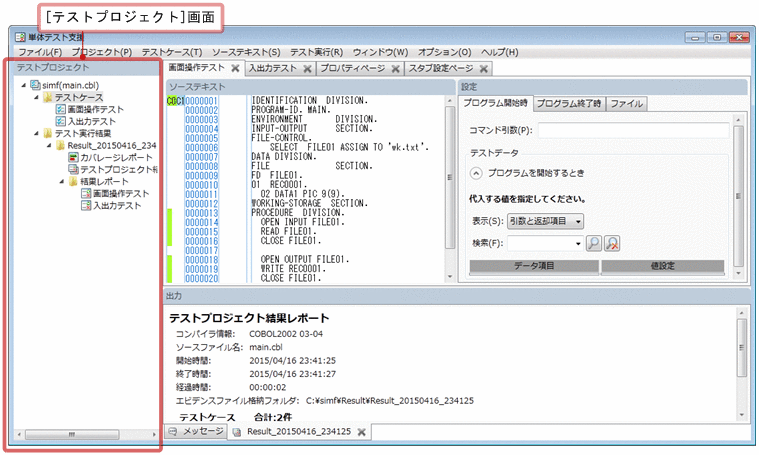Click the 値設定 column header
759x455 pixels.
(x=663, y=266)
